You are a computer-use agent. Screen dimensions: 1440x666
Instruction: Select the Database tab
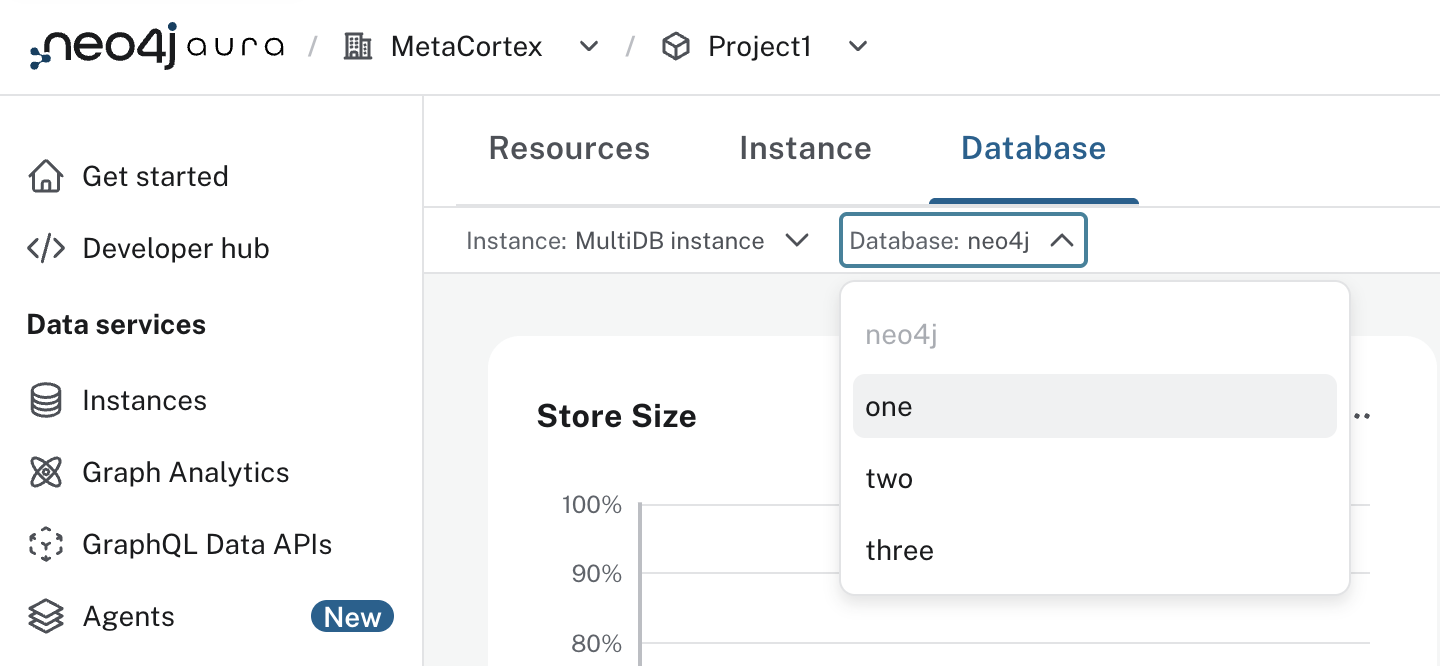click(x=1033, y=148)
